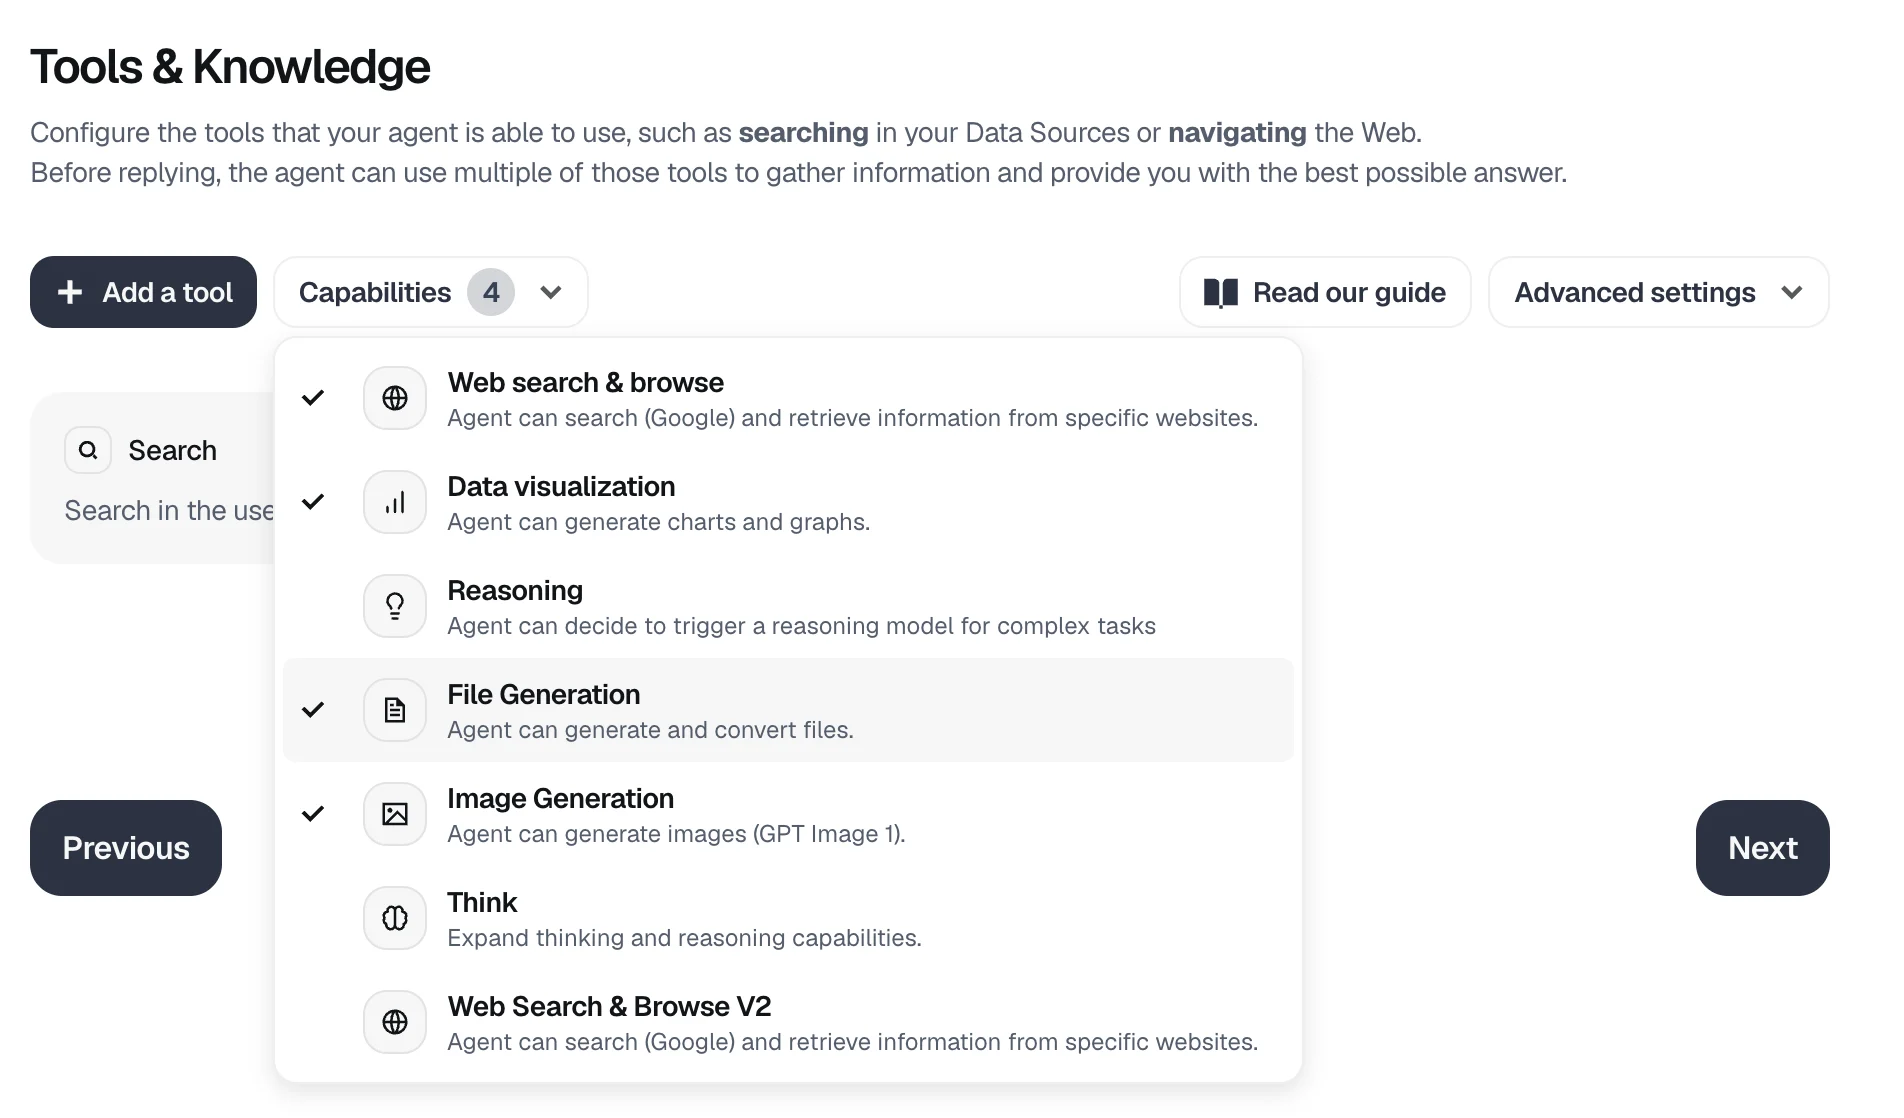Uncheck the Image Generation capability
This screenshot has width=1904, height=1118.
[x=700, y=813]
